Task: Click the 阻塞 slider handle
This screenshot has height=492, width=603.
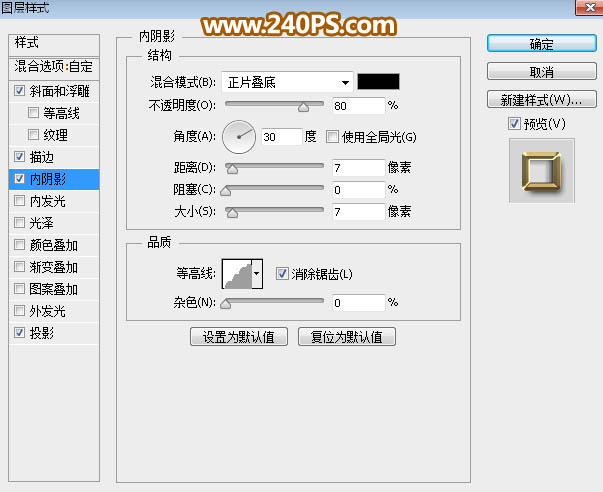Action: point(226,191)
